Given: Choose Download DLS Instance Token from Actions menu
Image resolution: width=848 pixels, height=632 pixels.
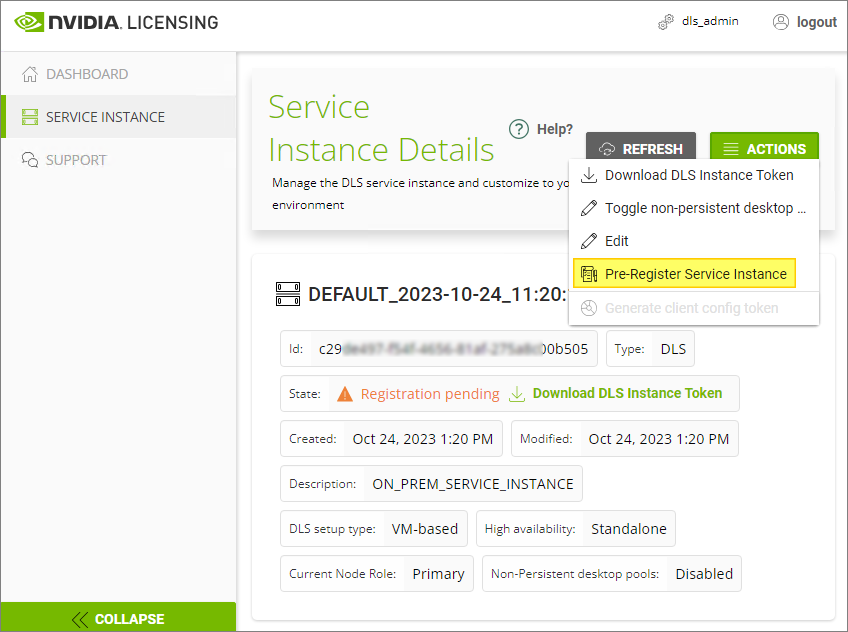Looking at the screenshot, I should 698,175.
